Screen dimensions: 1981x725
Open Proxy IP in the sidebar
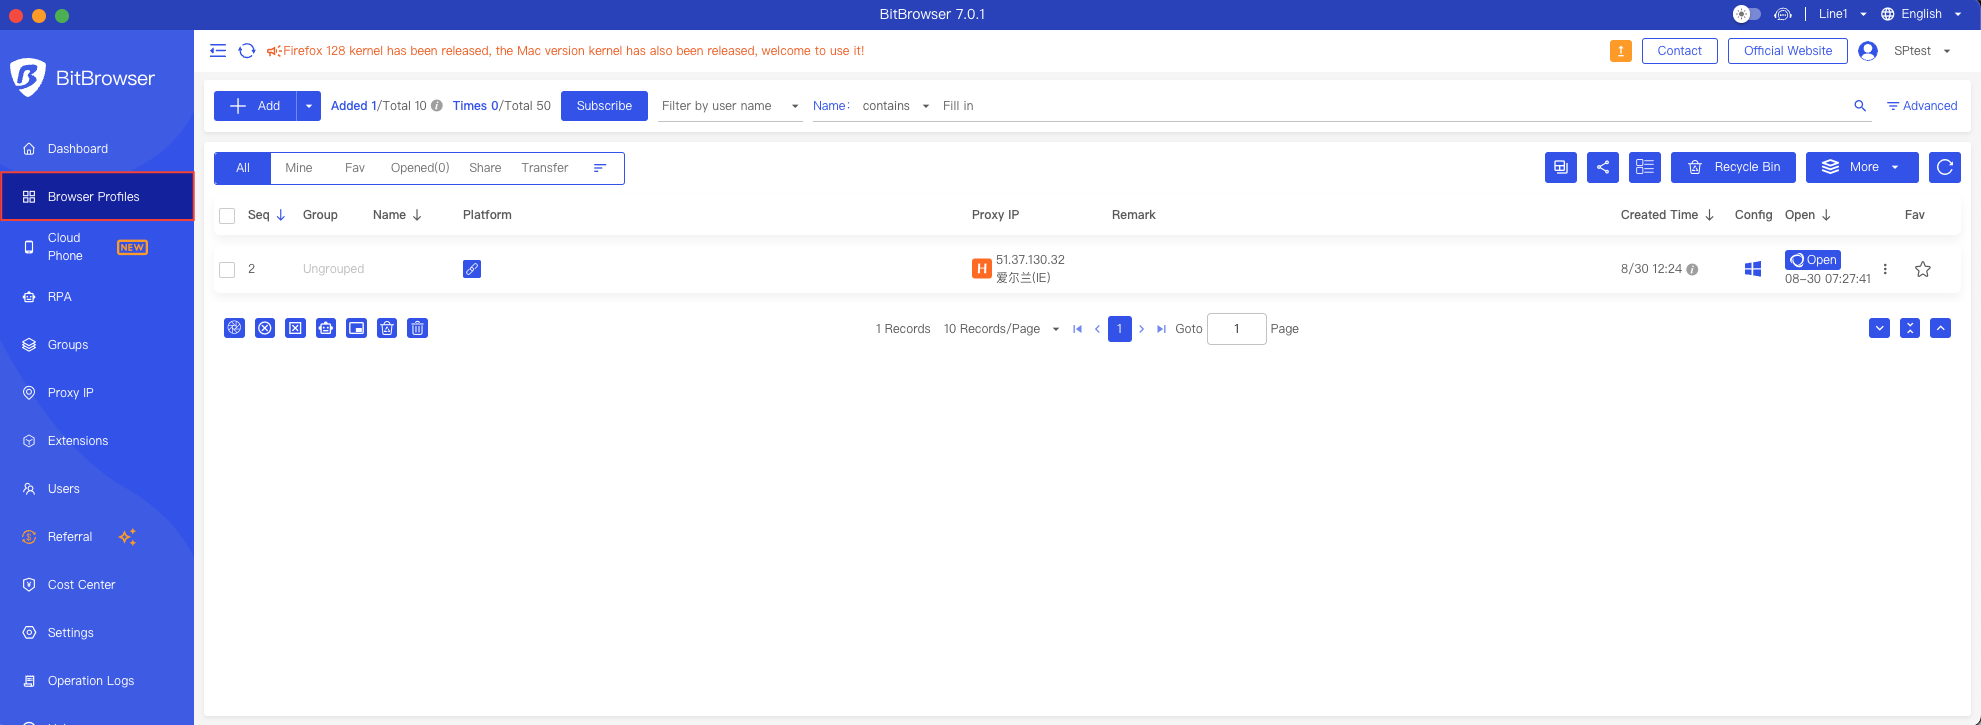(x=97, y=393)
